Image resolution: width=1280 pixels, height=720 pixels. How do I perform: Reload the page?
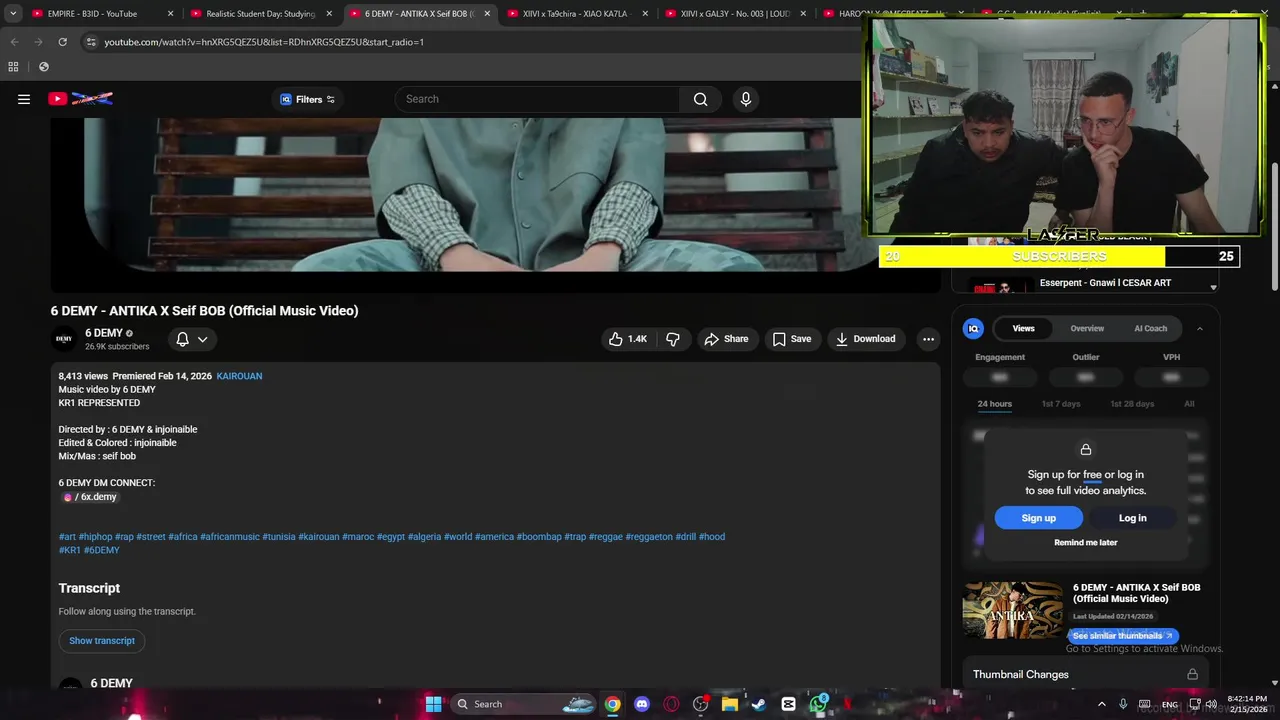coord(62,42)
